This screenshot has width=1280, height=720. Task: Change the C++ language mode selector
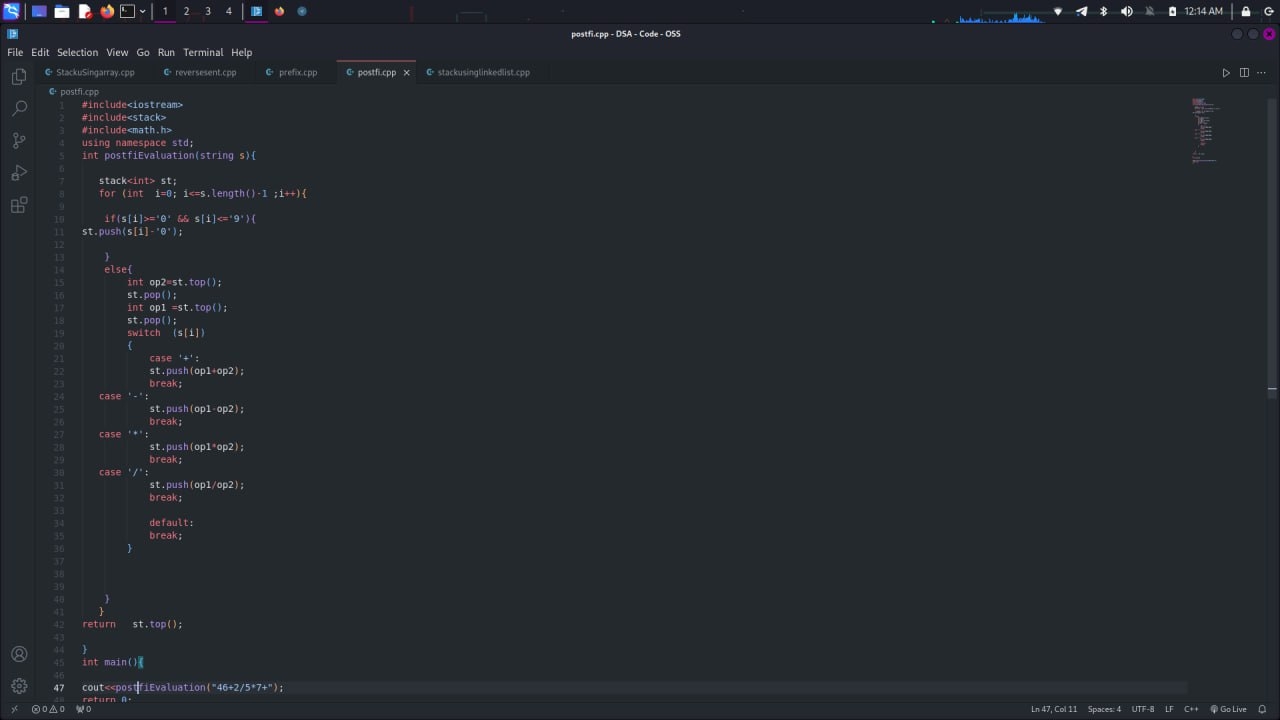(x=1191, y=709)
